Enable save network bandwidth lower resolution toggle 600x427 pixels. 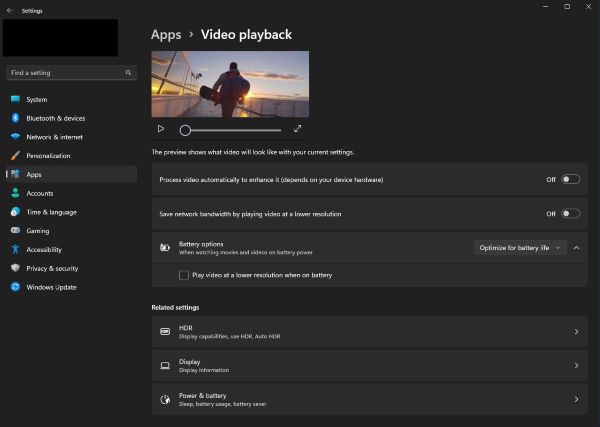pos(569,213)
